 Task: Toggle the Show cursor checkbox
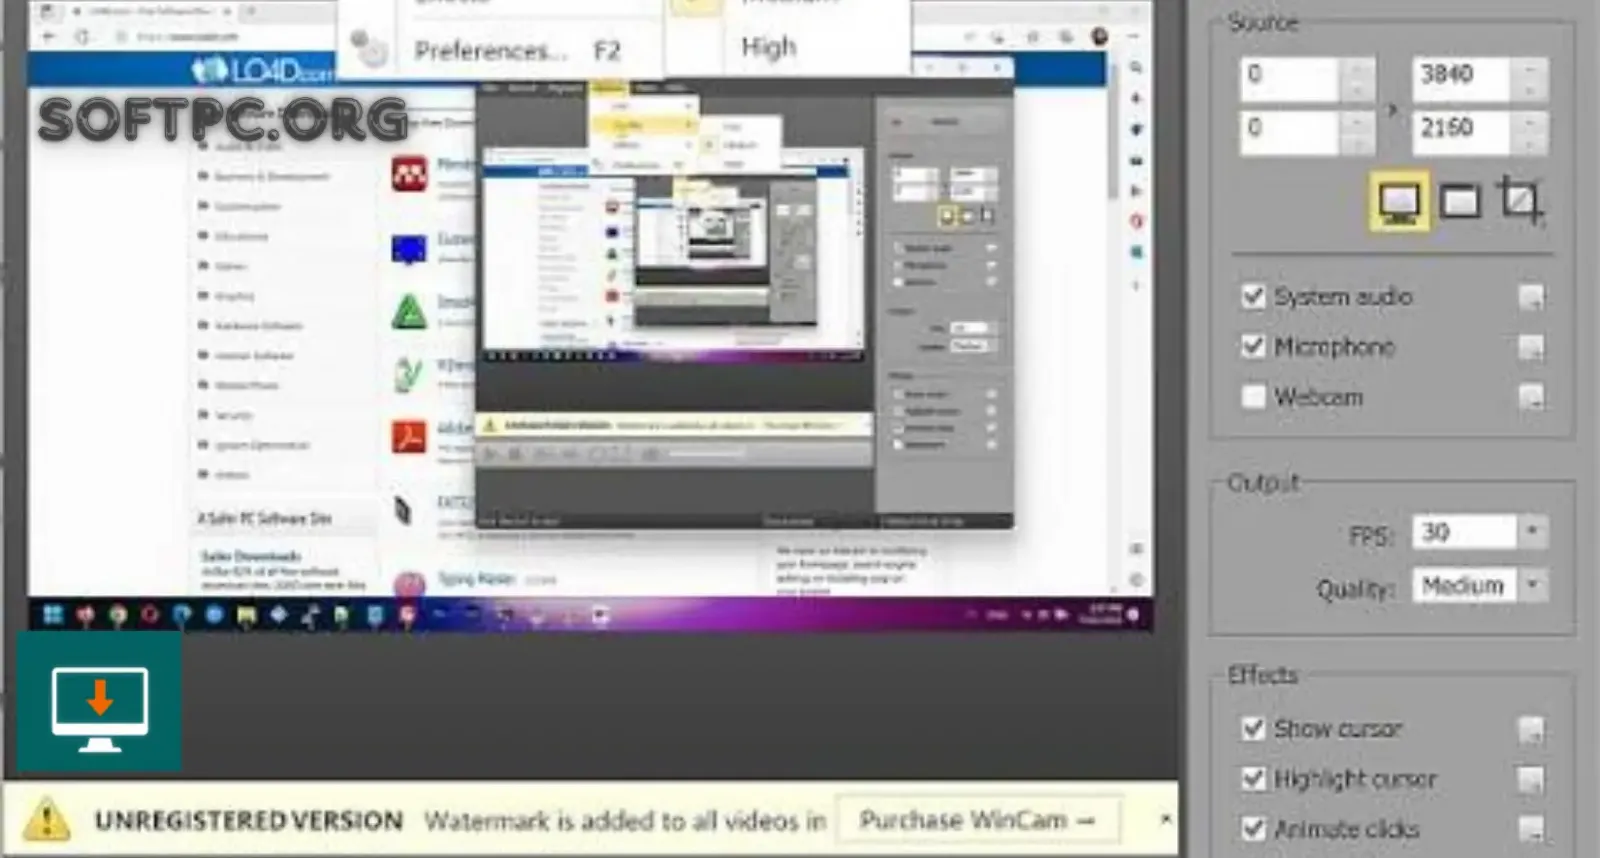click(1253, 728)
